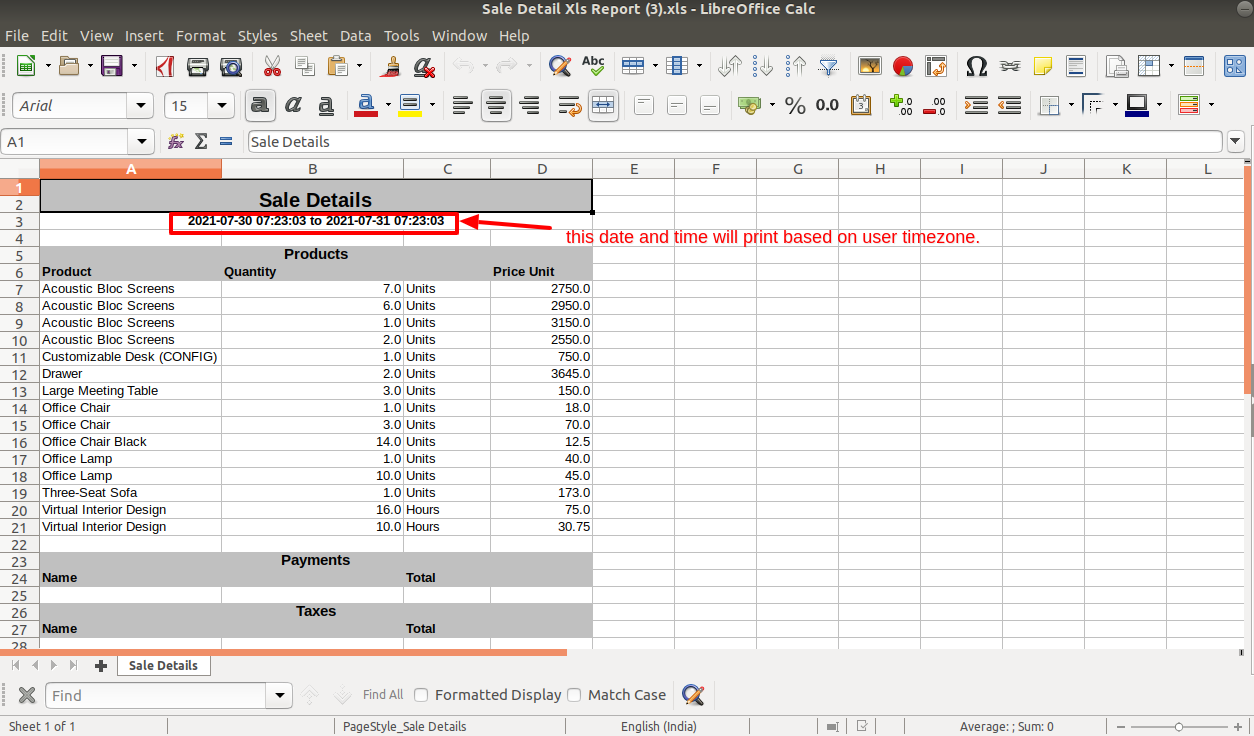The width and height of the screenshot is (1254, 736).
Task: Click the Find All button
Action: click(x=383, y=695)
